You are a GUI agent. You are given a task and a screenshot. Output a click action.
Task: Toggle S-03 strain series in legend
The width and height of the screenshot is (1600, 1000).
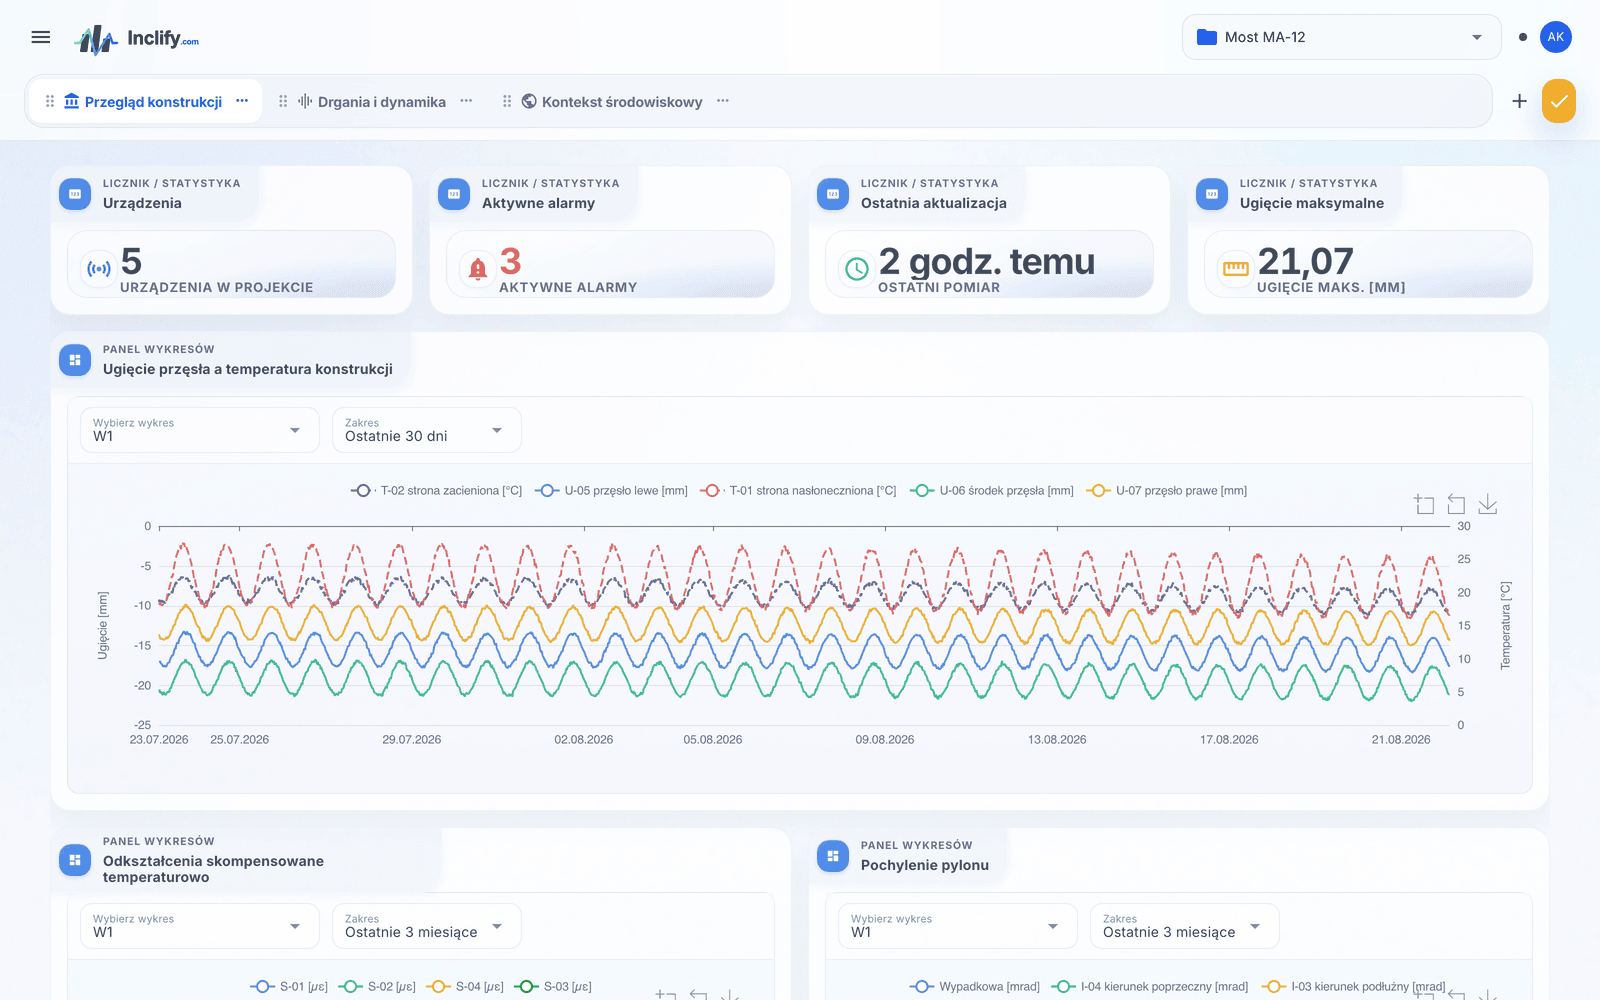(x=553, y=987)
